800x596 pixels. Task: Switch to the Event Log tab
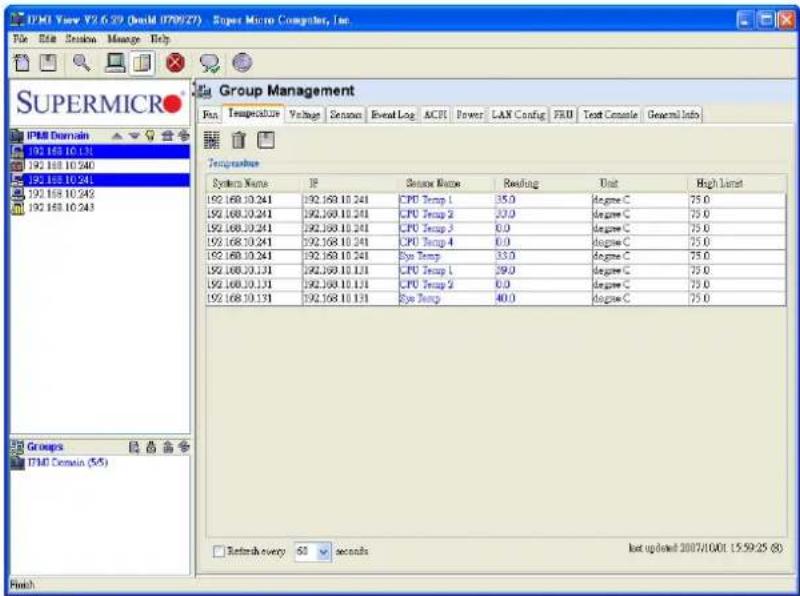(393, 114)
